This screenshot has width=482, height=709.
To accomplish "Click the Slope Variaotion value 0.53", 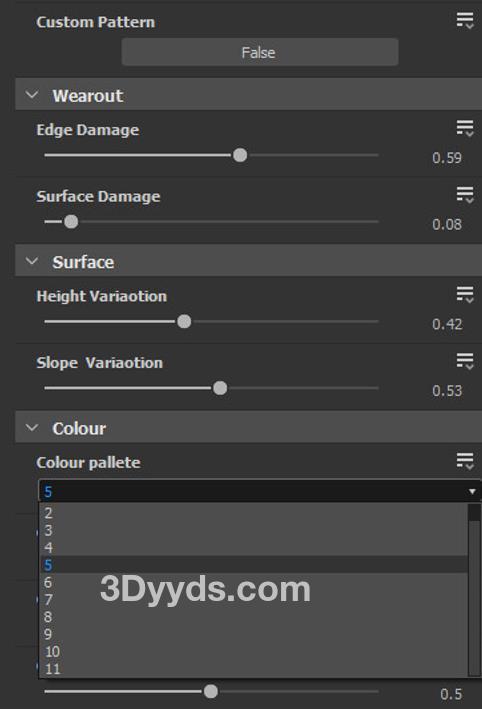I will pyautogui.click(x=447, y=390).
